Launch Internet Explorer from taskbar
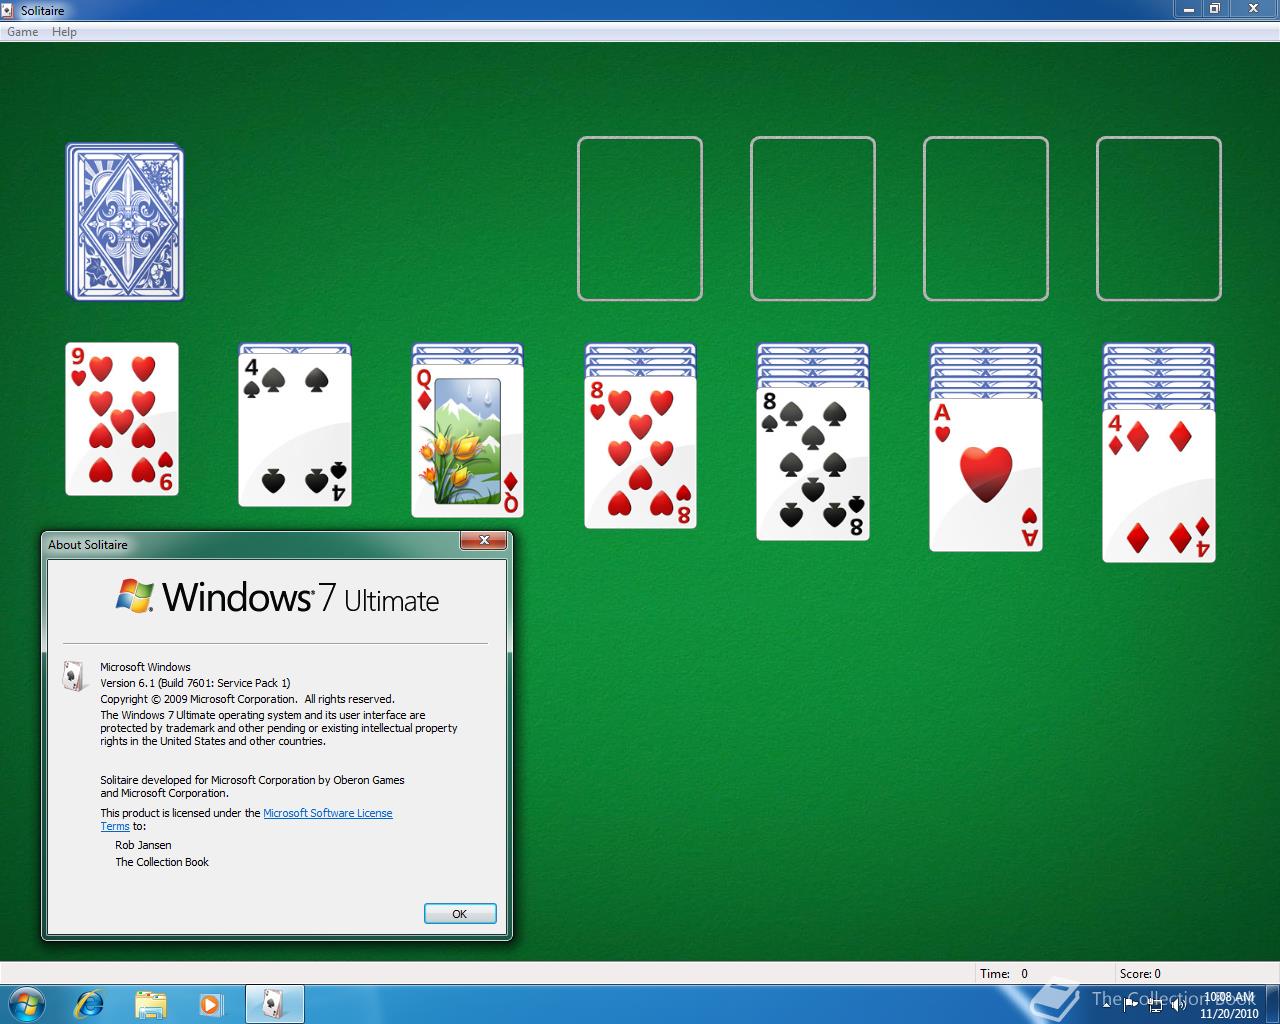The height and width of the screenshot is (1024, 1280). [89, 1003]
